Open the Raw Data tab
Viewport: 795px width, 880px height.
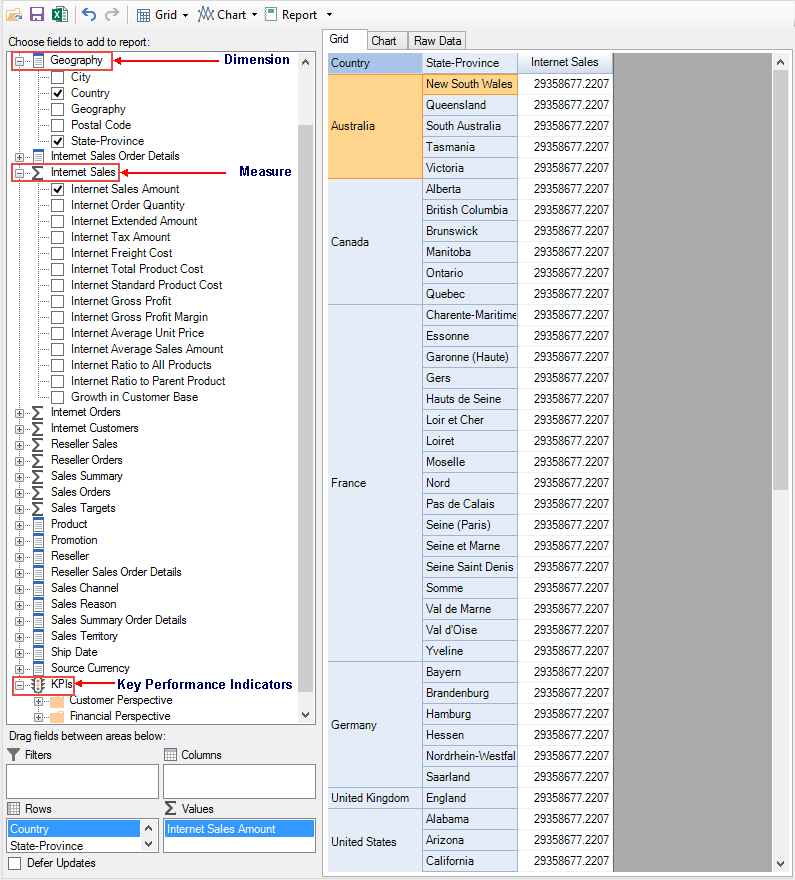437,41
